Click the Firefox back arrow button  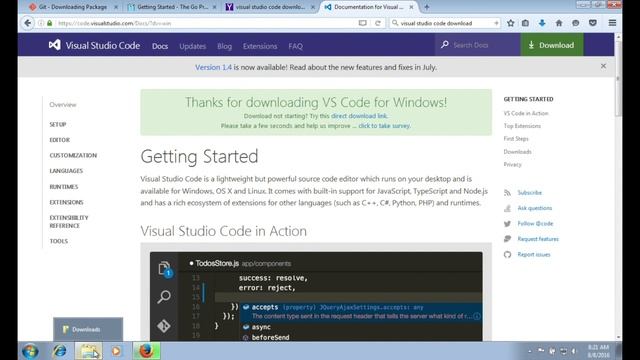[x=28, y=23]
